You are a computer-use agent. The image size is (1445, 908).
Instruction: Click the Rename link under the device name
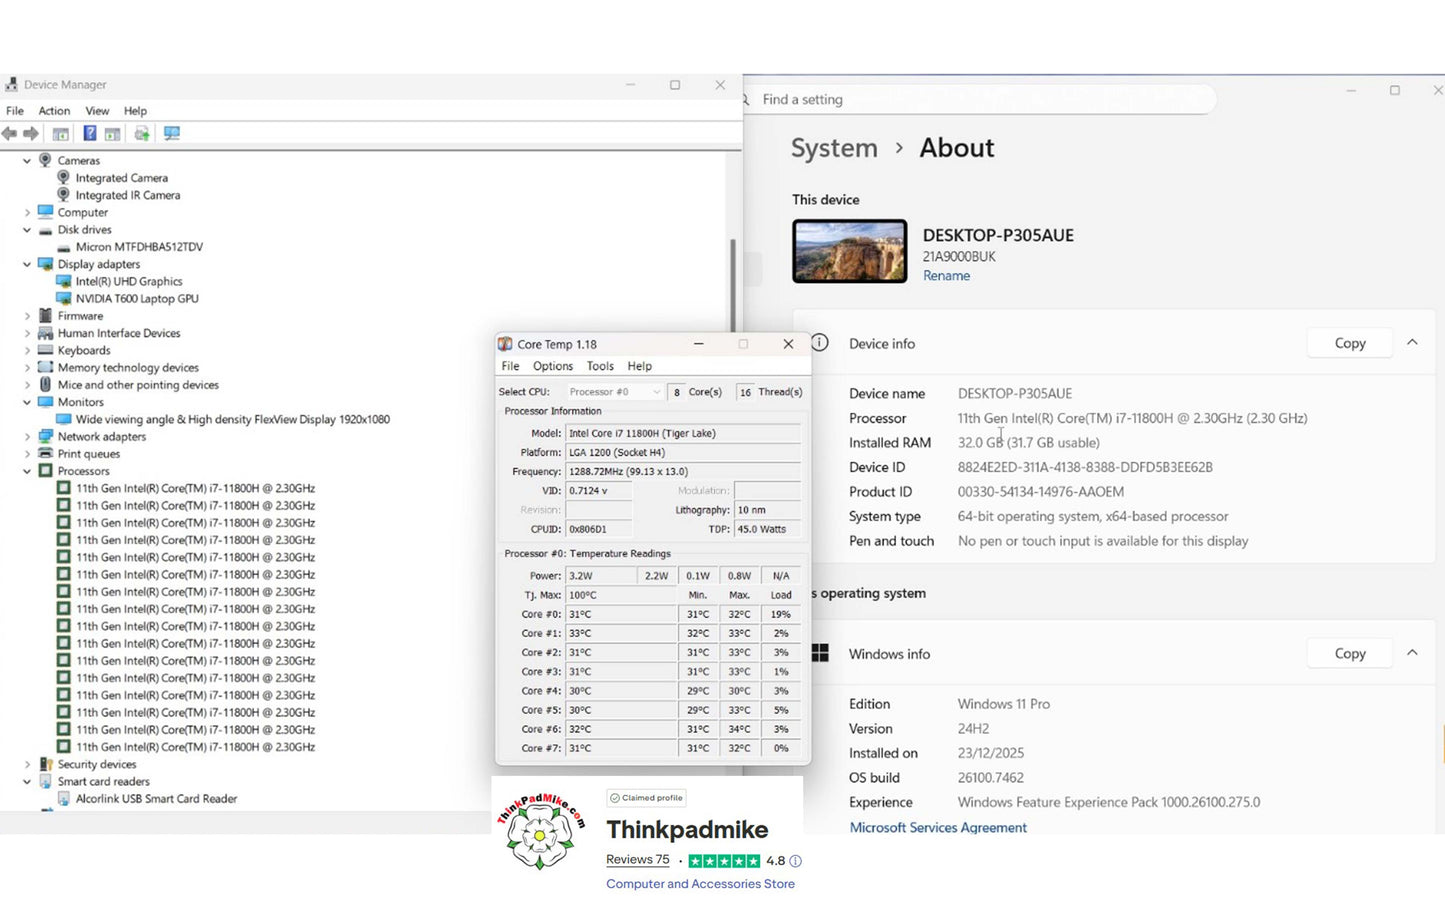click(x=946, y=276)
